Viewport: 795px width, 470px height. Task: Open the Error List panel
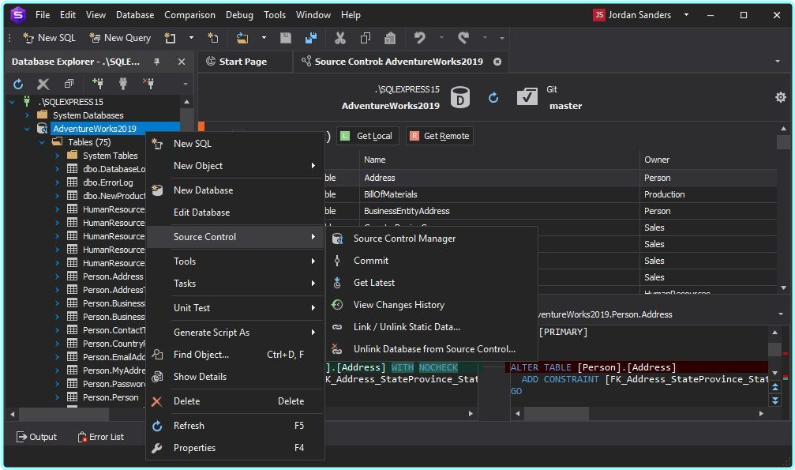click(100, 437)
